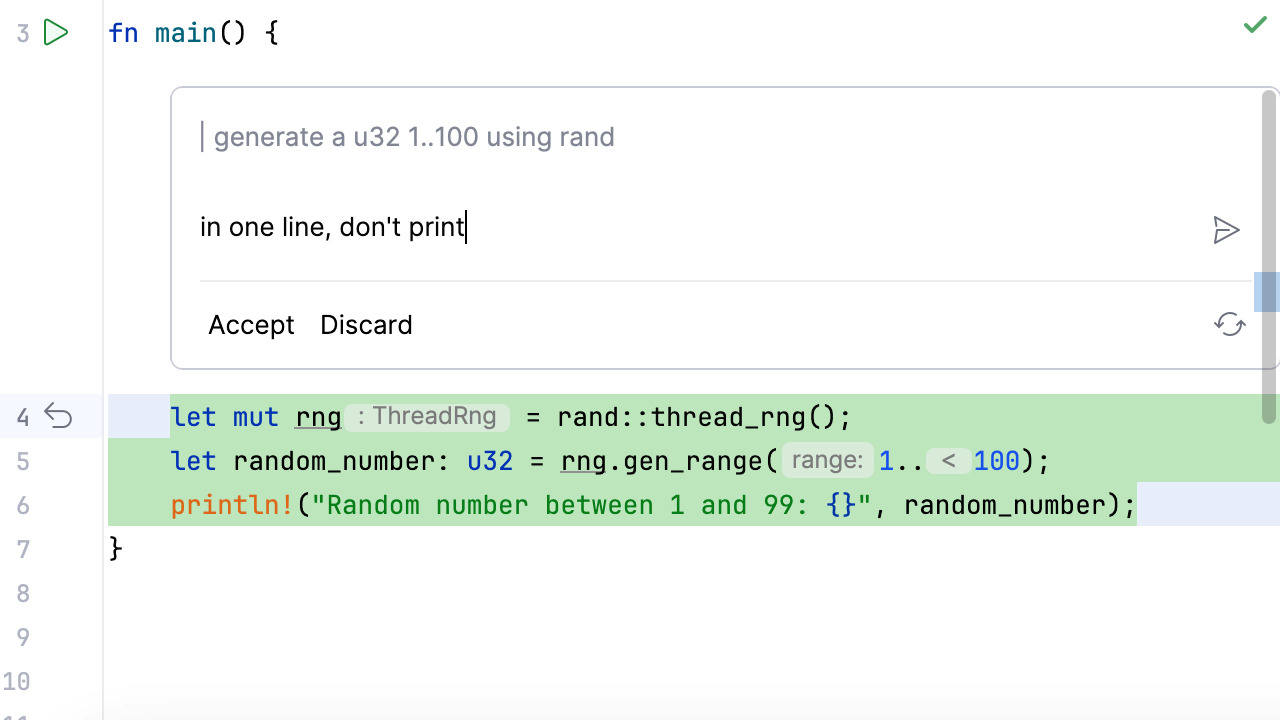Click the green checkmark inspection status icon
The height and width of the screenshot is (720, 1280).
tap(1255, 25)
